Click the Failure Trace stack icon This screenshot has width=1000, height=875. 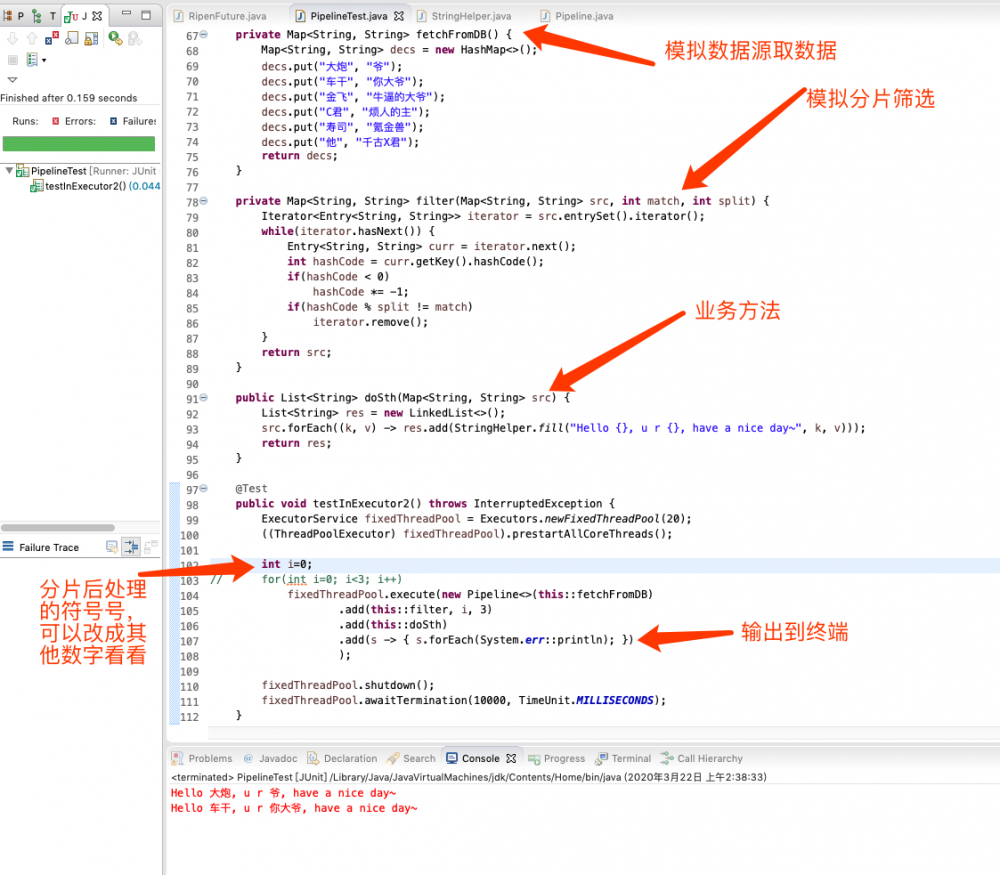point(8,547)
